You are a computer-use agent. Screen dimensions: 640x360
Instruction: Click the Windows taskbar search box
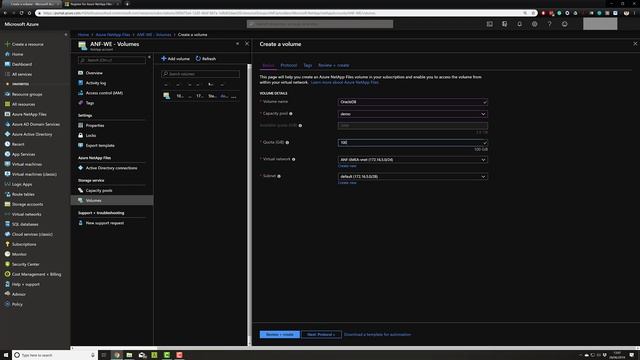(x=55, y=355)
